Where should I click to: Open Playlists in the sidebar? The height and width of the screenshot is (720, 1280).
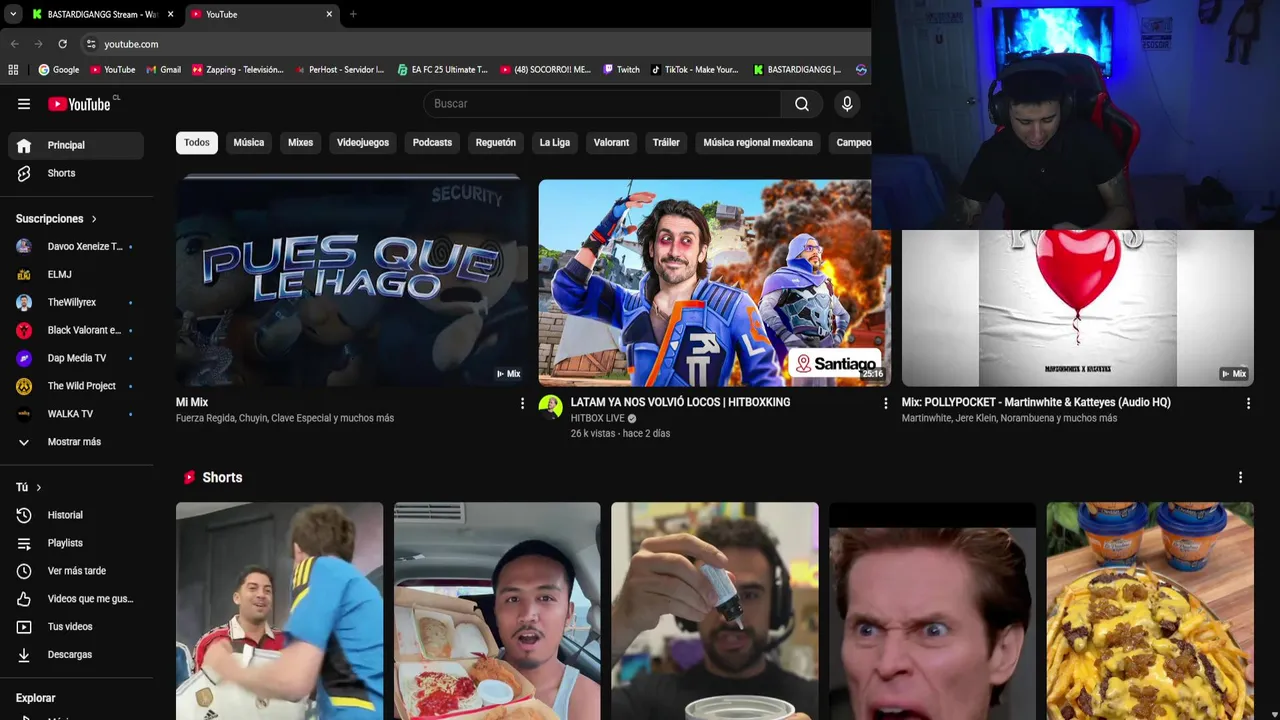pos(76,543)
